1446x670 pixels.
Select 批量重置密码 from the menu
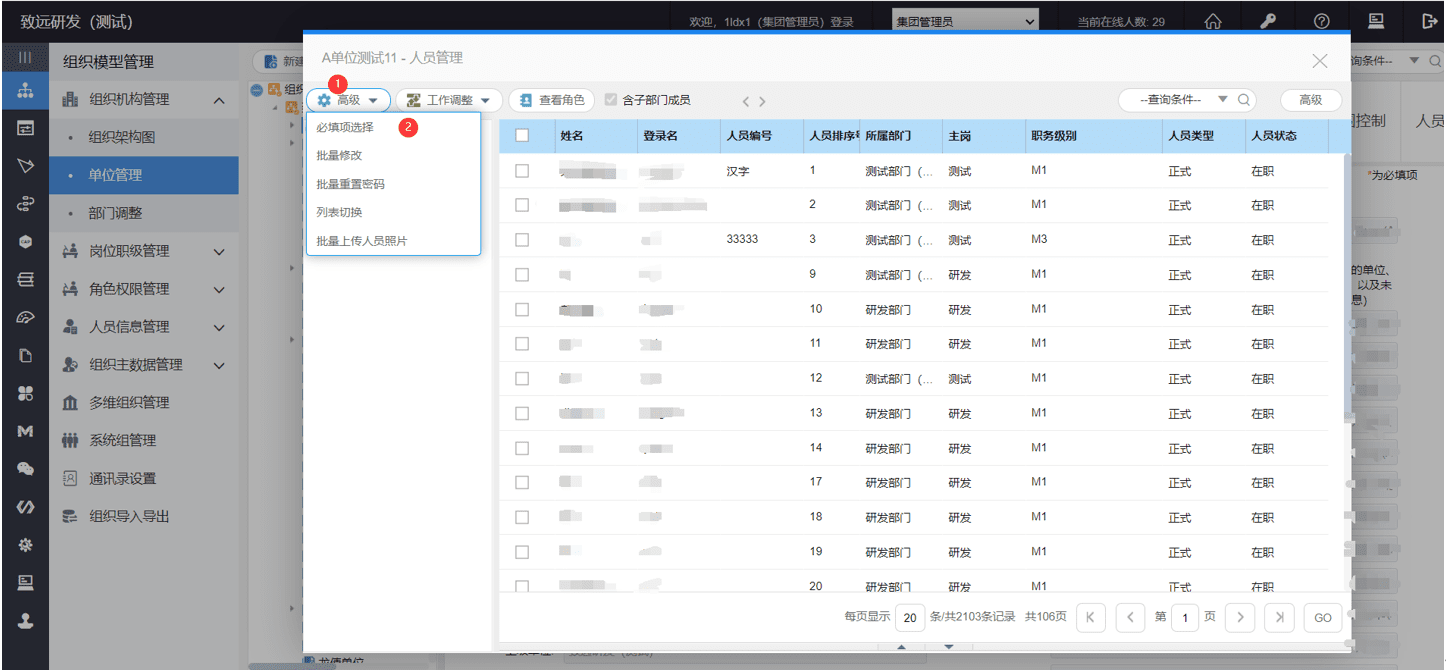tap(350, 185)
